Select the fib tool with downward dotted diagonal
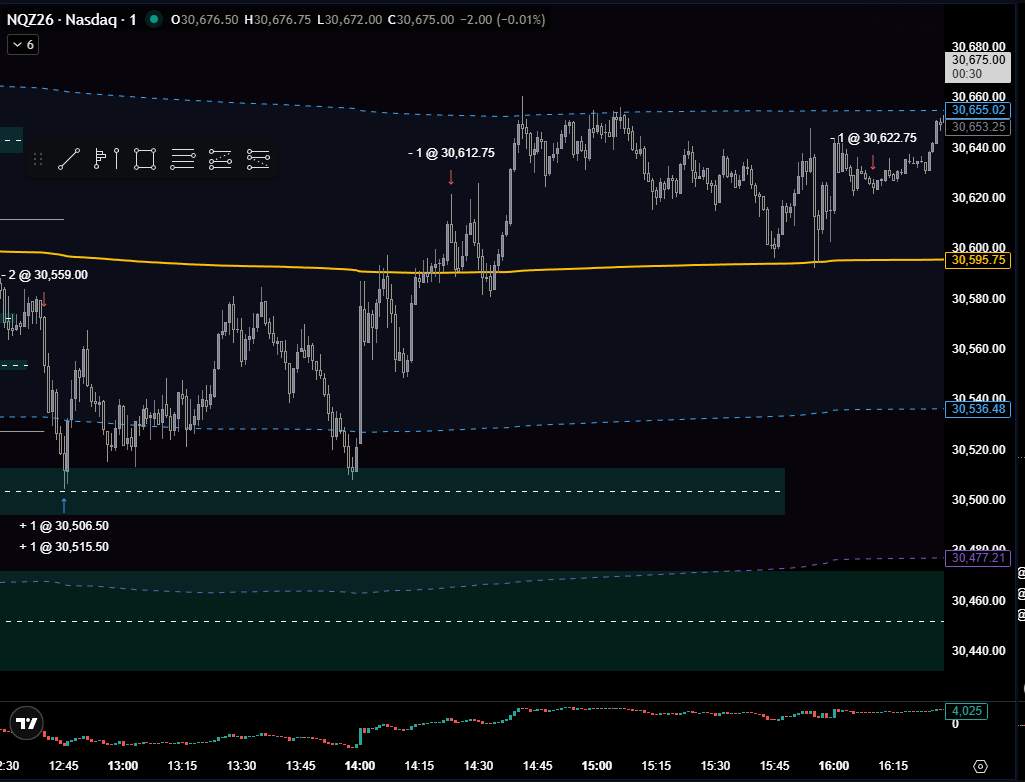The height and width of the screenshot is (782, 1025). [x=258, y=159]
